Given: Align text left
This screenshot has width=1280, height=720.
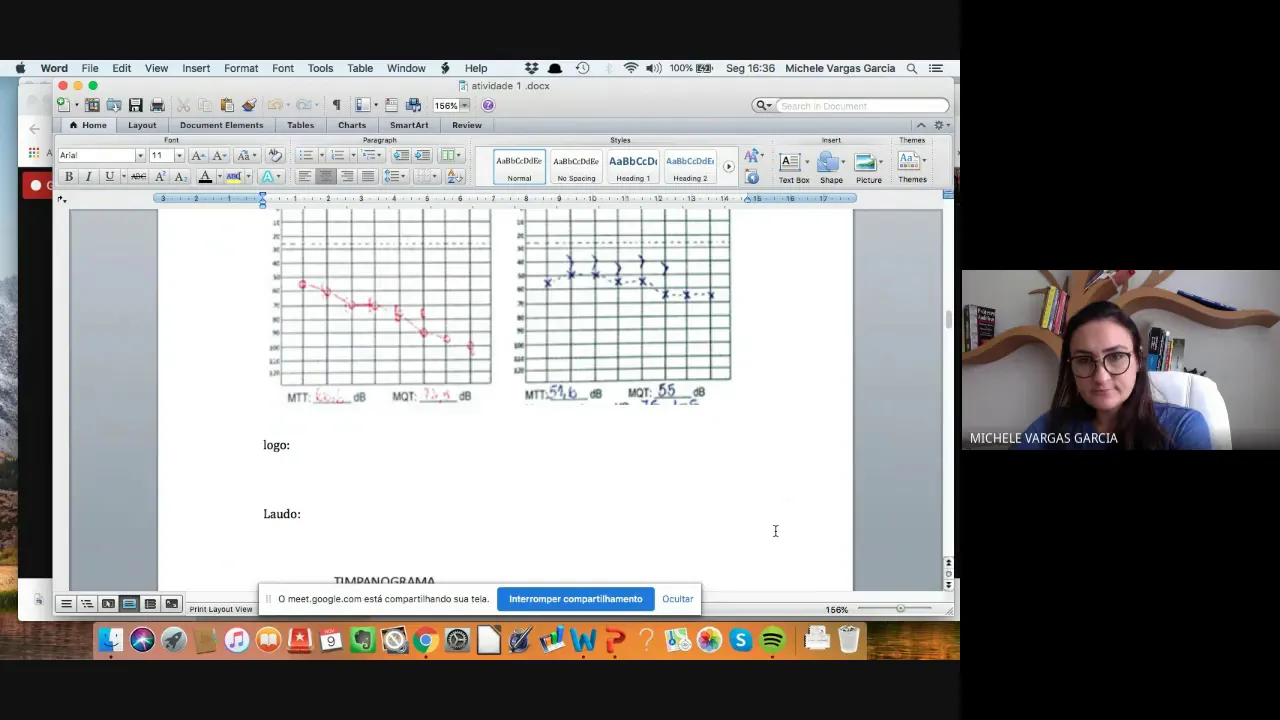Looking at the screenshot, I should click(x=304, y=176).
